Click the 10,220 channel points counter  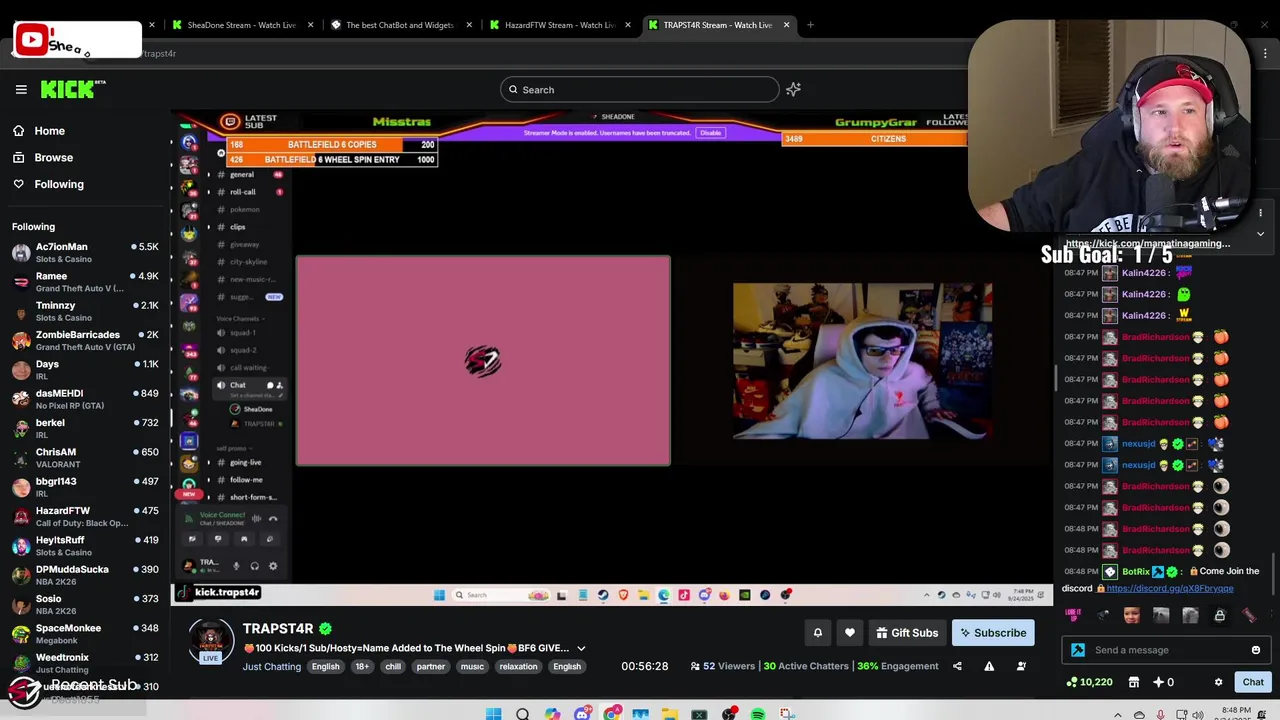click(x=1090, y=682)
